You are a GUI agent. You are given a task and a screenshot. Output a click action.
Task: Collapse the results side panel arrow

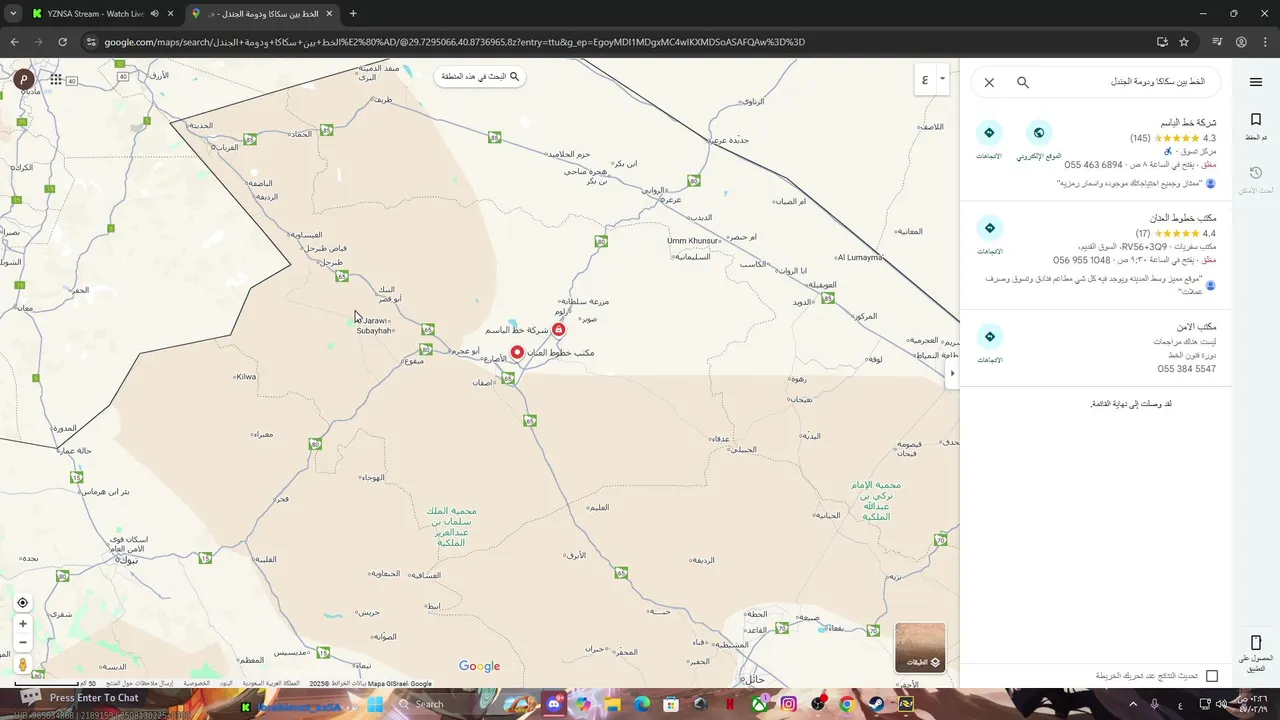pos(952,373)
